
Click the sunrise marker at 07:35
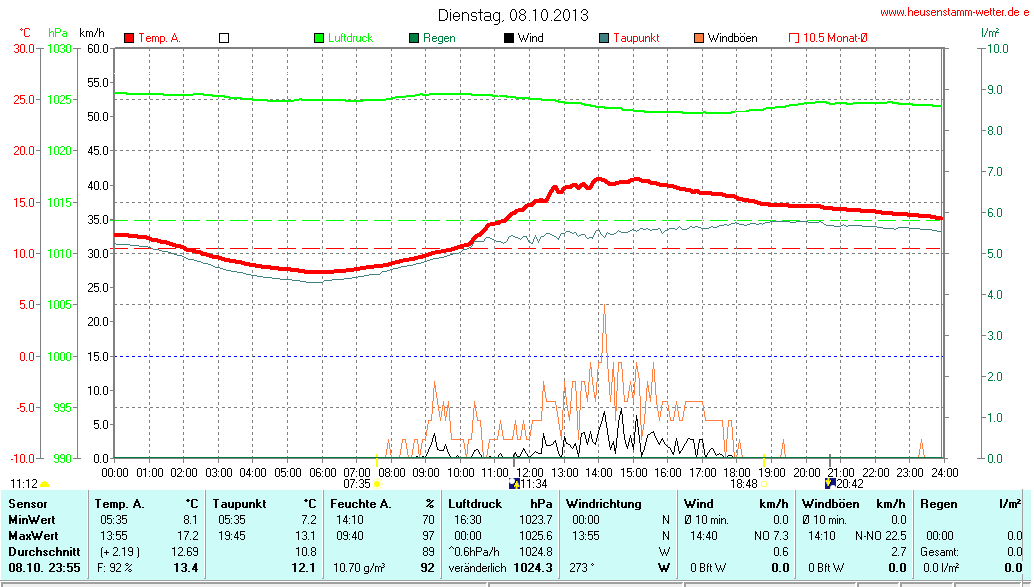point(377,484)
